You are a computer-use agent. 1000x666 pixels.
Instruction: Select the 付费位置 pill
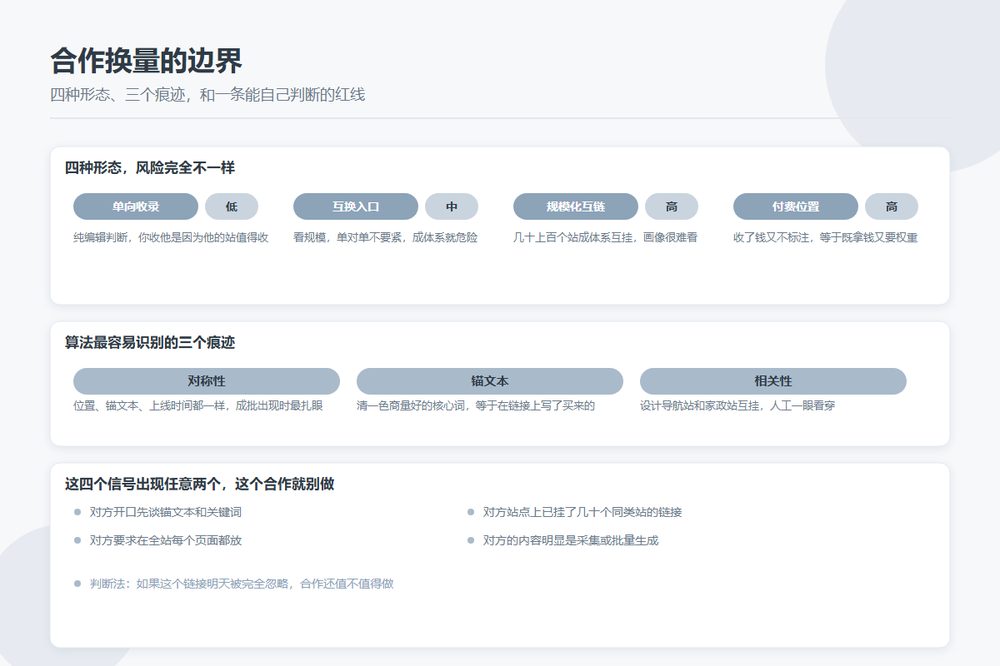coord(796,207)
